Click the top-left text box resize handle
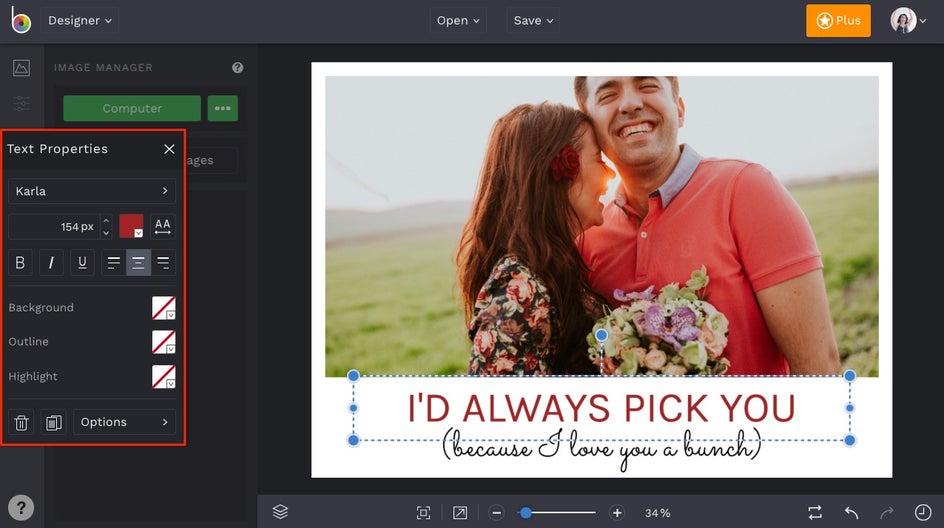This screenshot has width=944, height=528. point(353,376)
